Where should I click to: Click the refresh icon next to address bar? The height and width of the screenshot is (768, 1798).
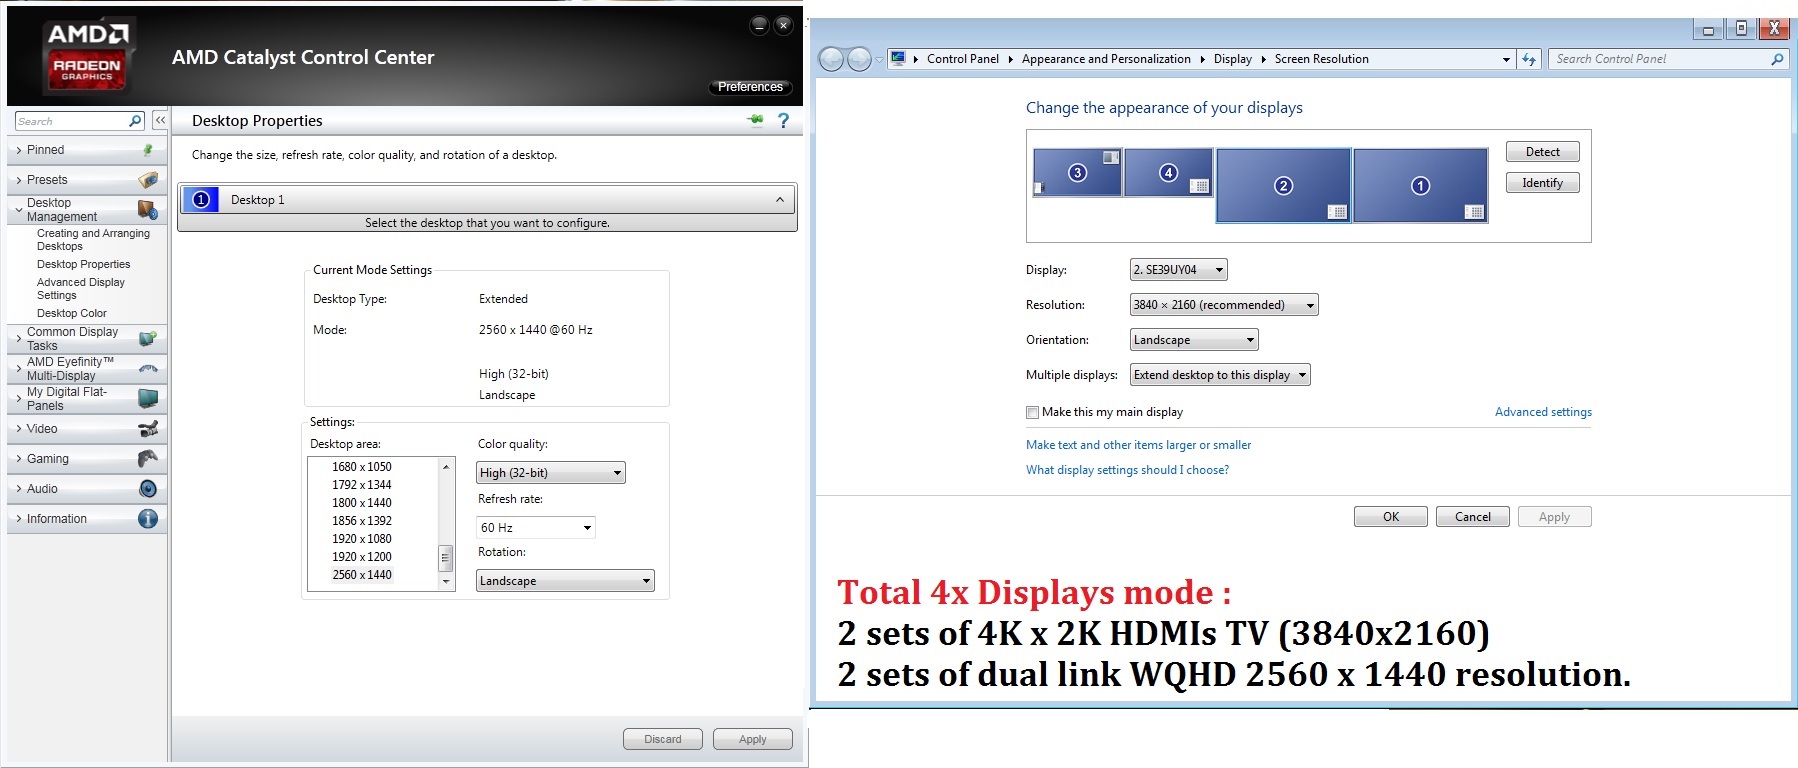click(x=1529, y=59)
